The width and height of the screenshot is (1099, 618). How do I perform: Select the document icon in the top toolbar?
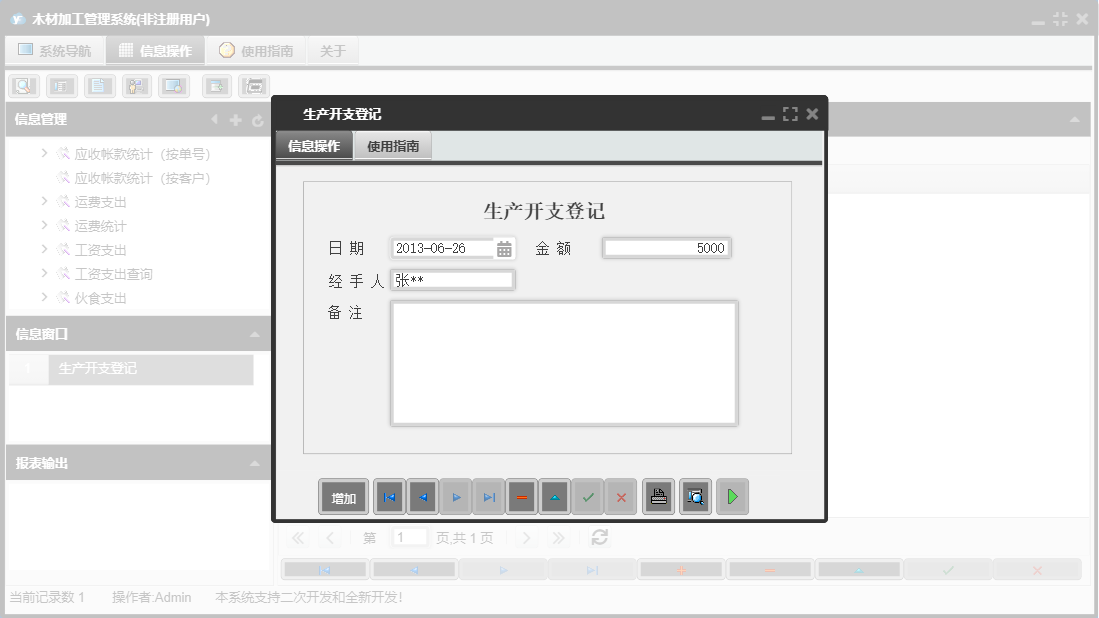(99, 86)
